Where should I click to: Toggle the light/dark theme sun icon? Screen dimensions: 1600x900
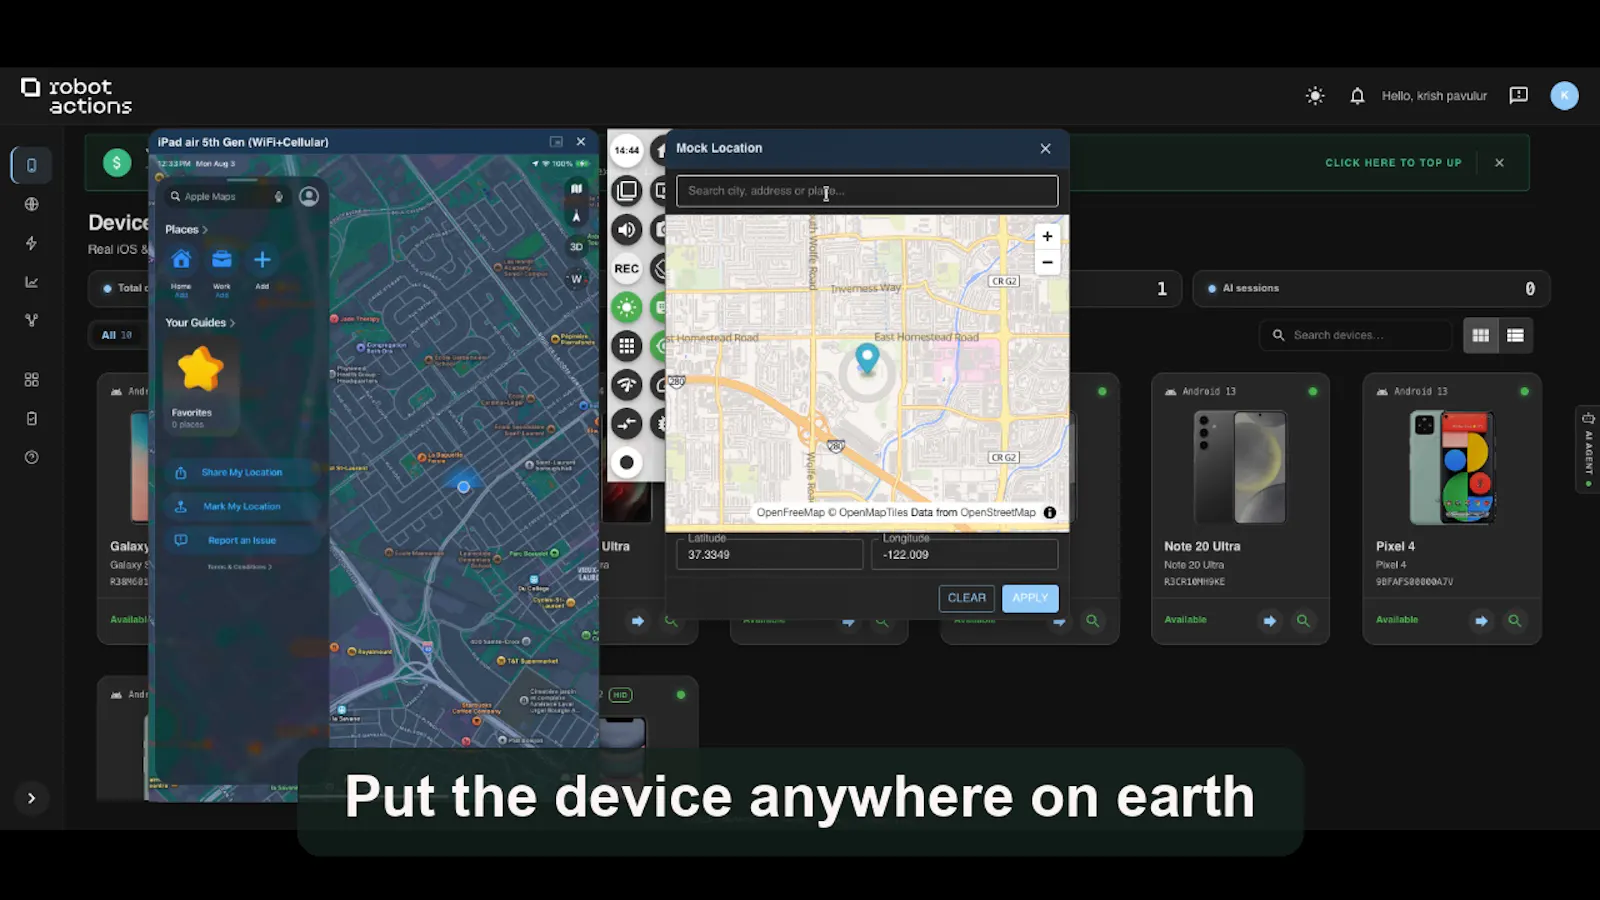[x=1315, y=96]
